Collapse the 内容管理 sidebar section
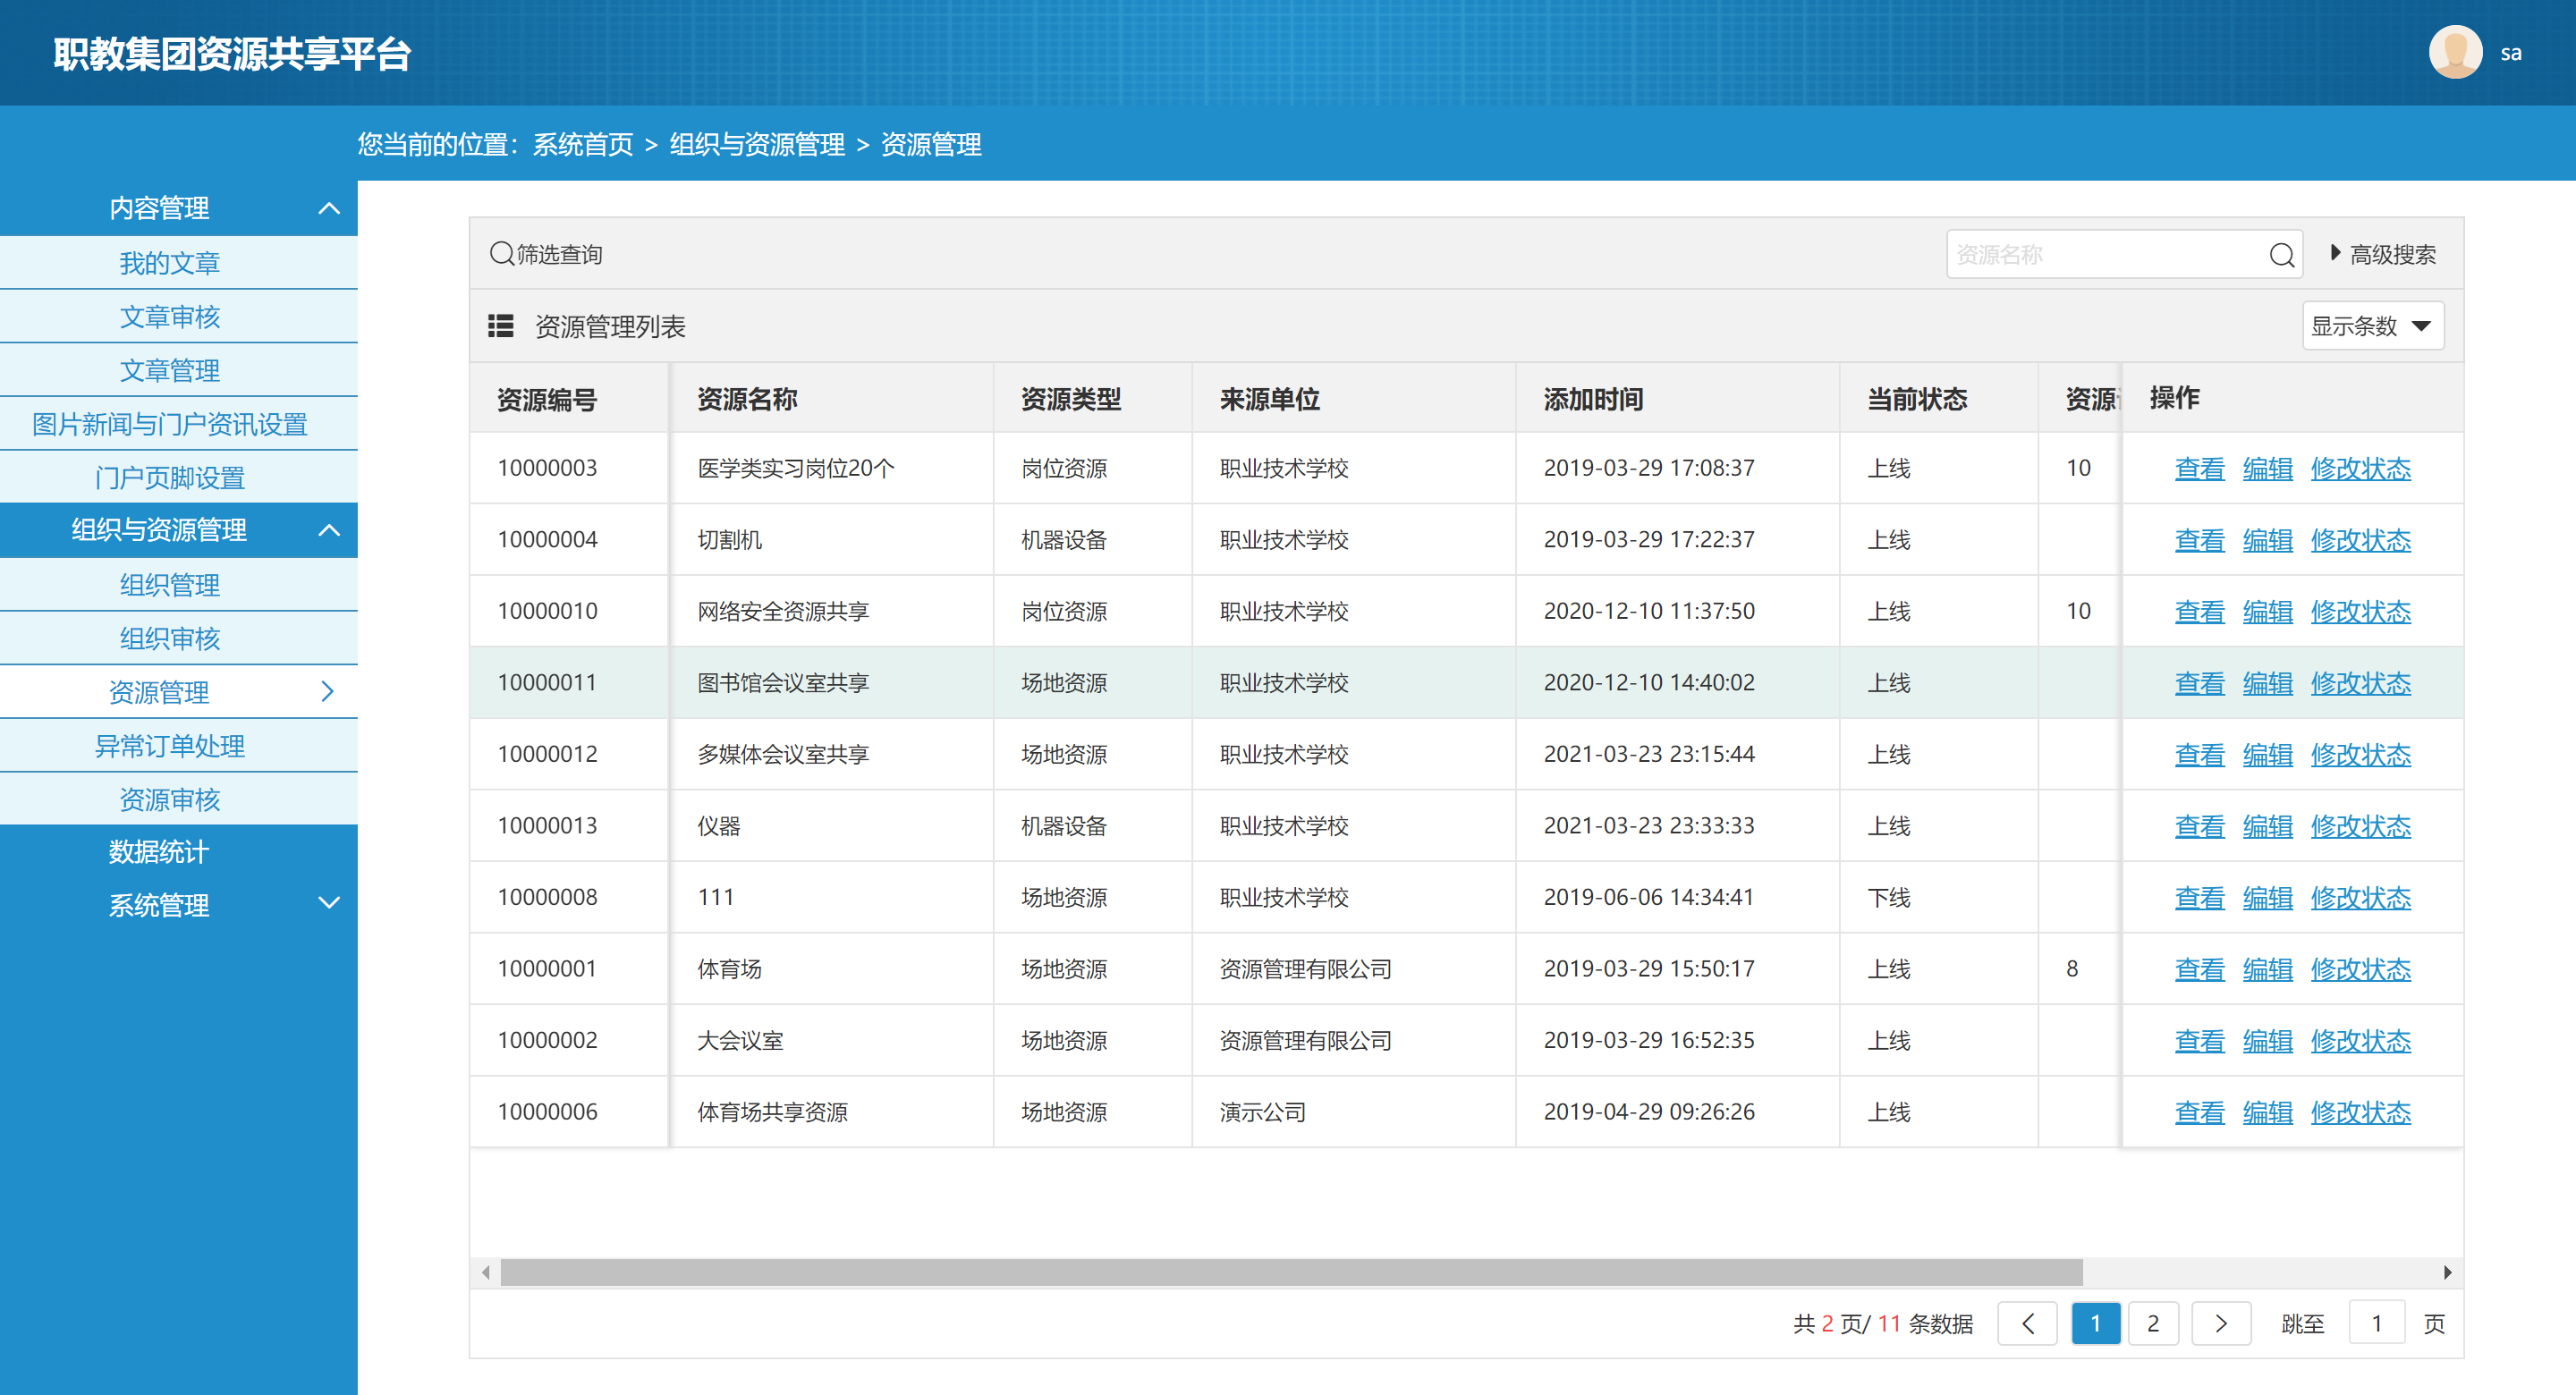The width and height of the screenshot is (2576, 1395). 329,208
